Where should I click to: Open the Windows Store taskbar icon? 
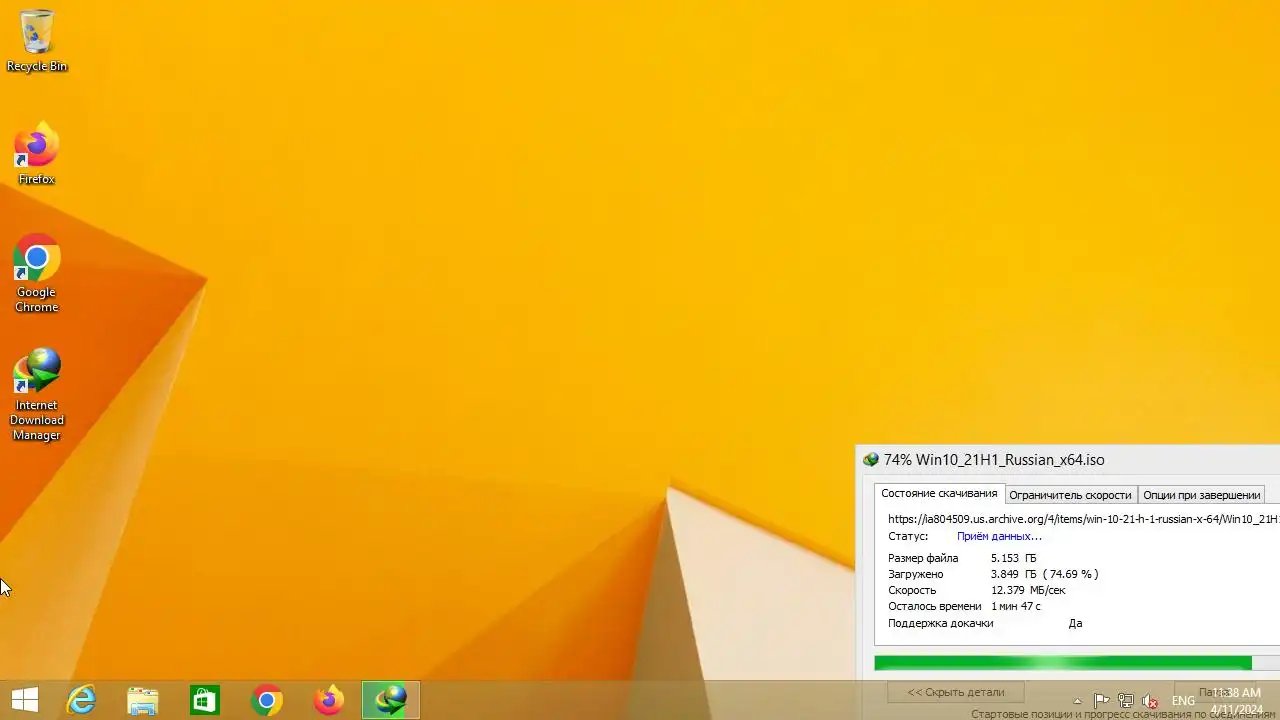point(205,700)
